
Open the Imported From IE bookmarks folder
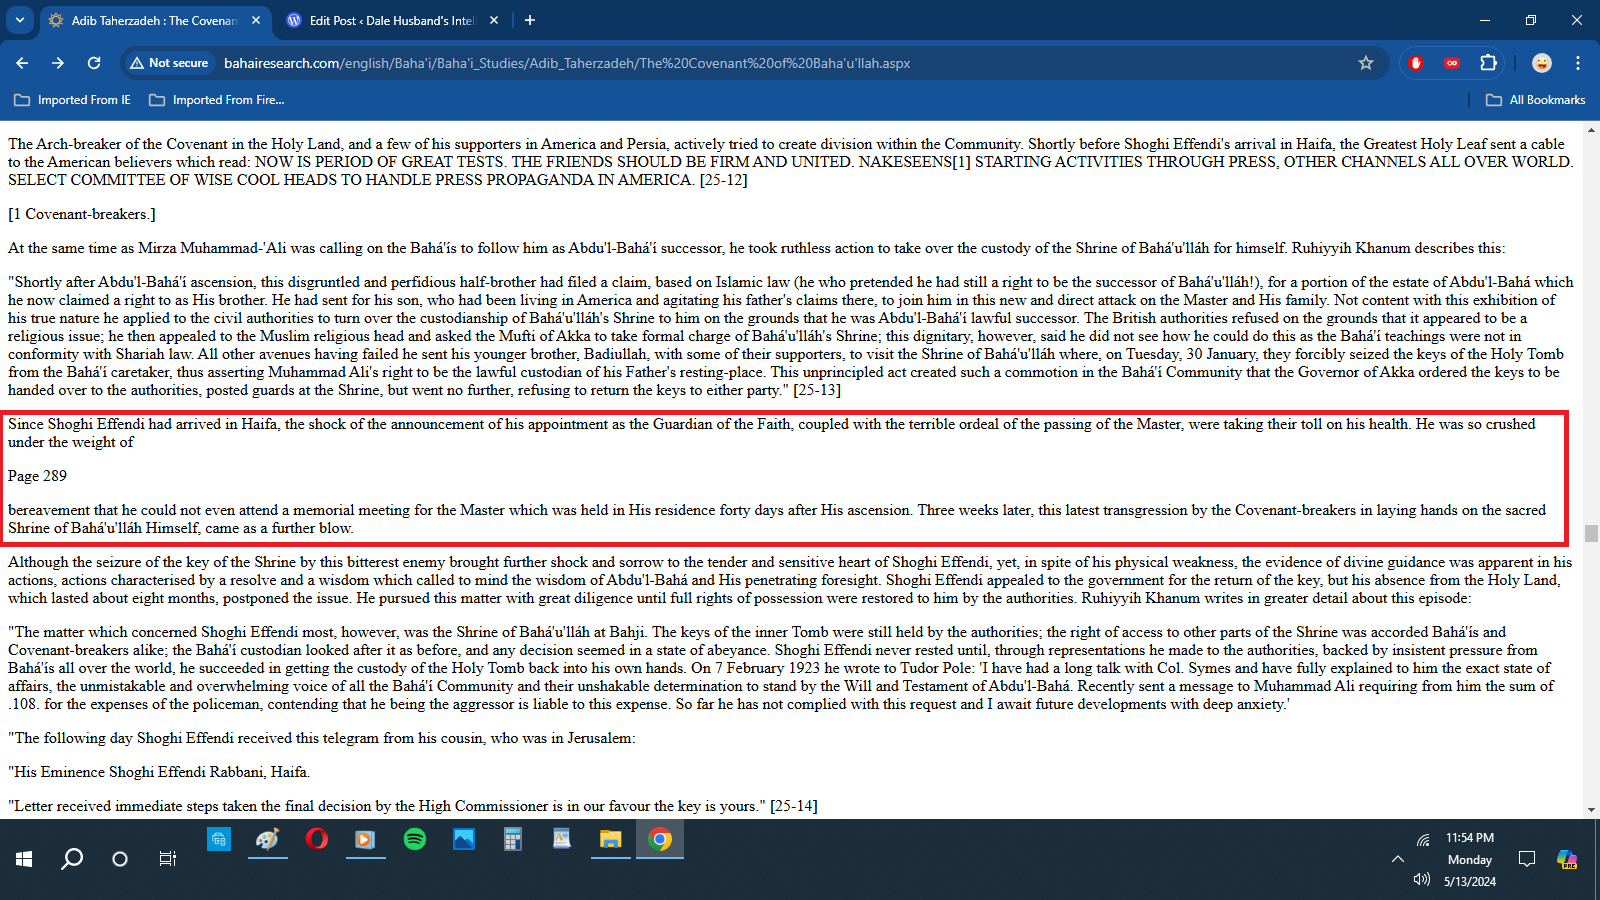point(72,100)
